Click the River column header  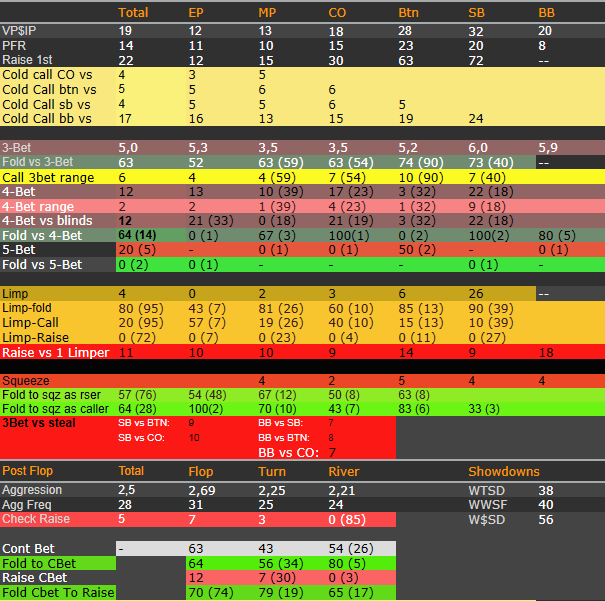tap(344, 471)
